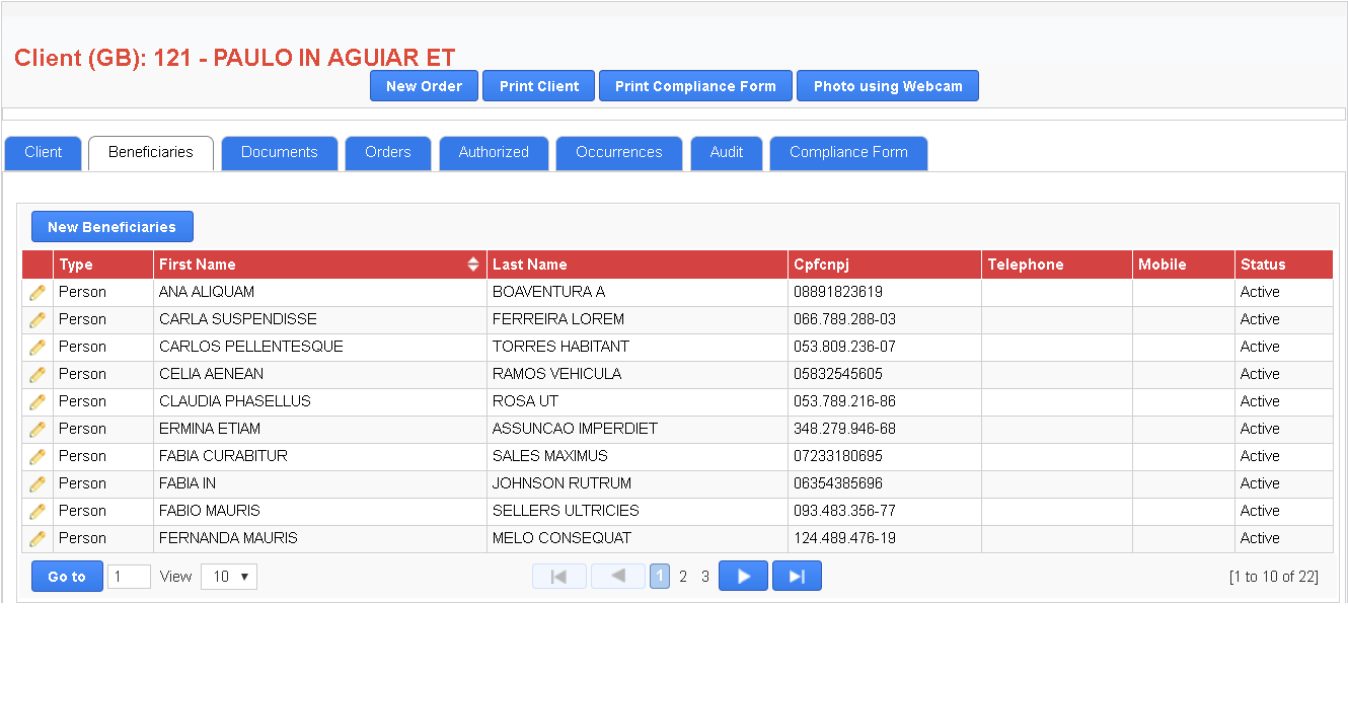This screenshot has height=711, width=1348.
Task: Click pencil icon for CARLA SUSPENDISSE
Action: pos(37,320)
